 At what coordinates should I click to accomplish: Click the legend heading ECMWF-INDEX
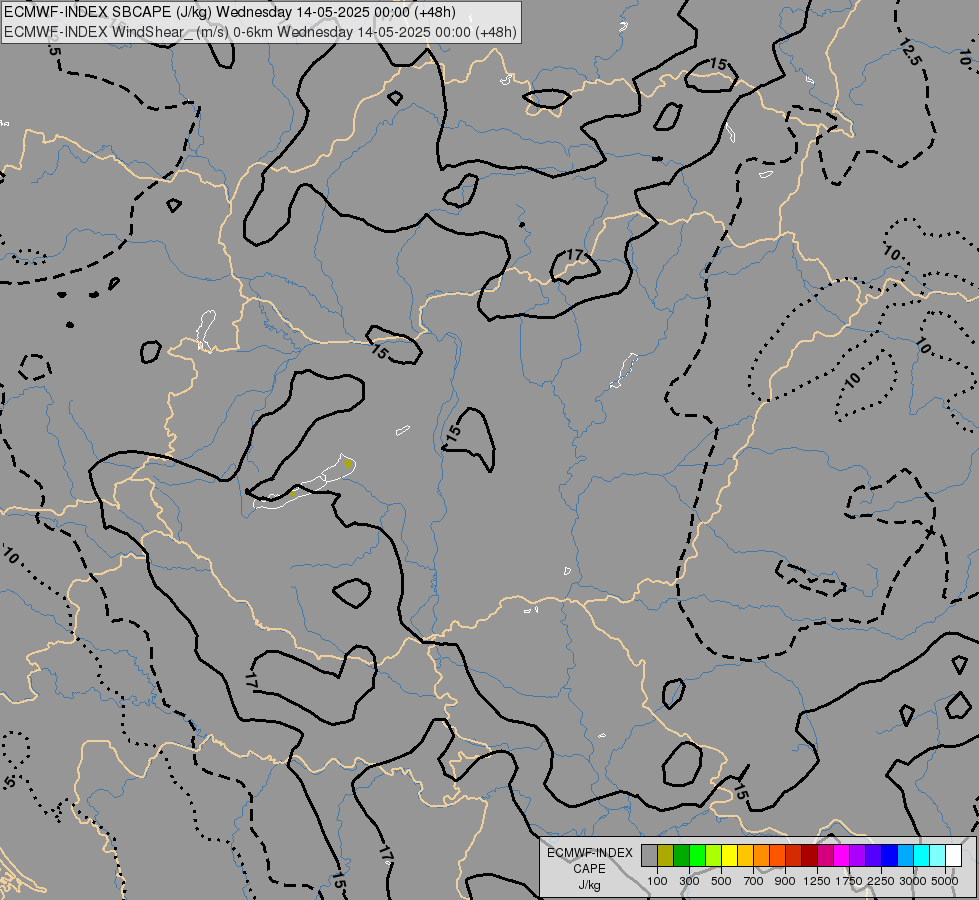[589, 853]
